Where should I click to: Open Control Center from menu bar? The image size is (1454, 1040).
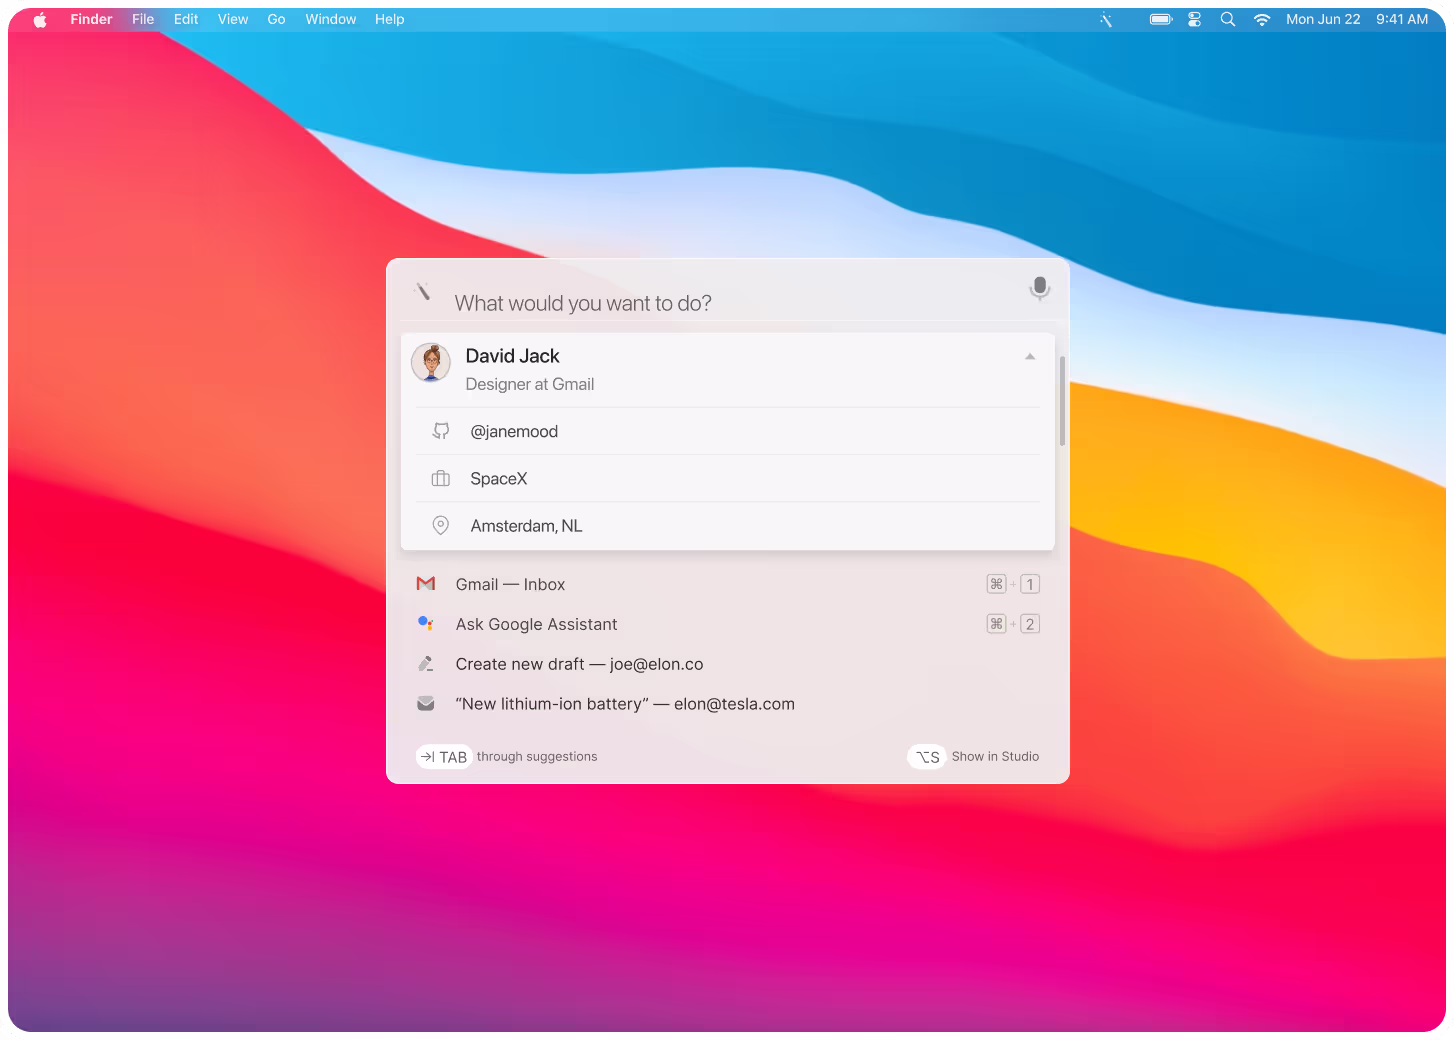[1194, 19]
